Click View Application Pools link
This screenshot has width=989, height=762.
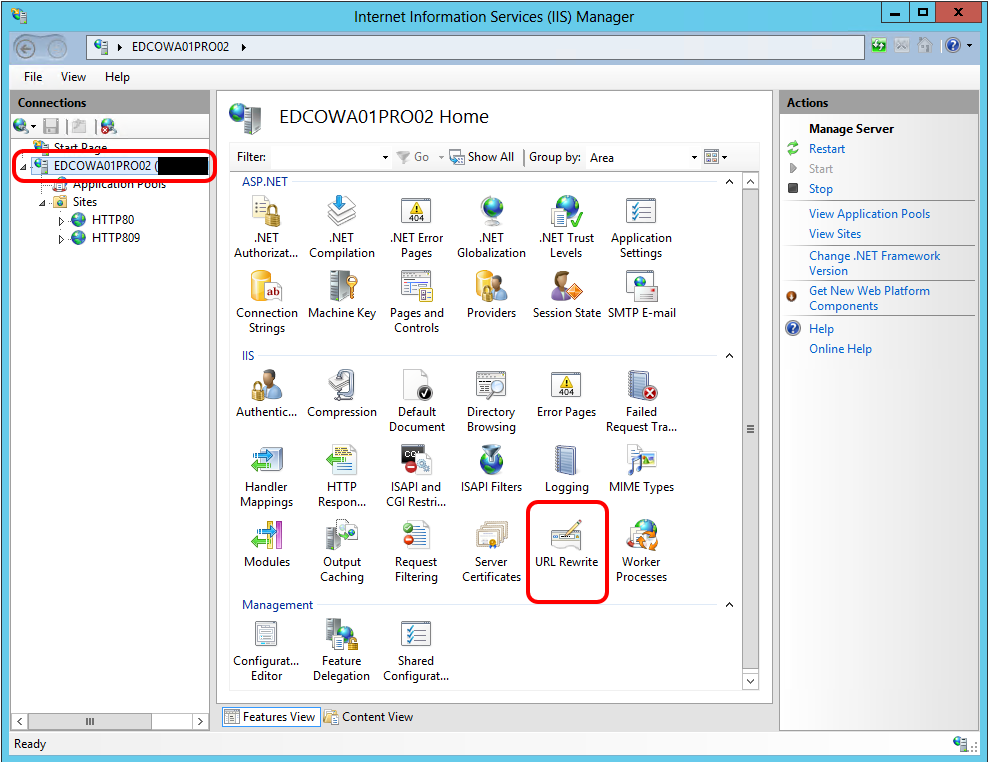click(x=869, y=214)
